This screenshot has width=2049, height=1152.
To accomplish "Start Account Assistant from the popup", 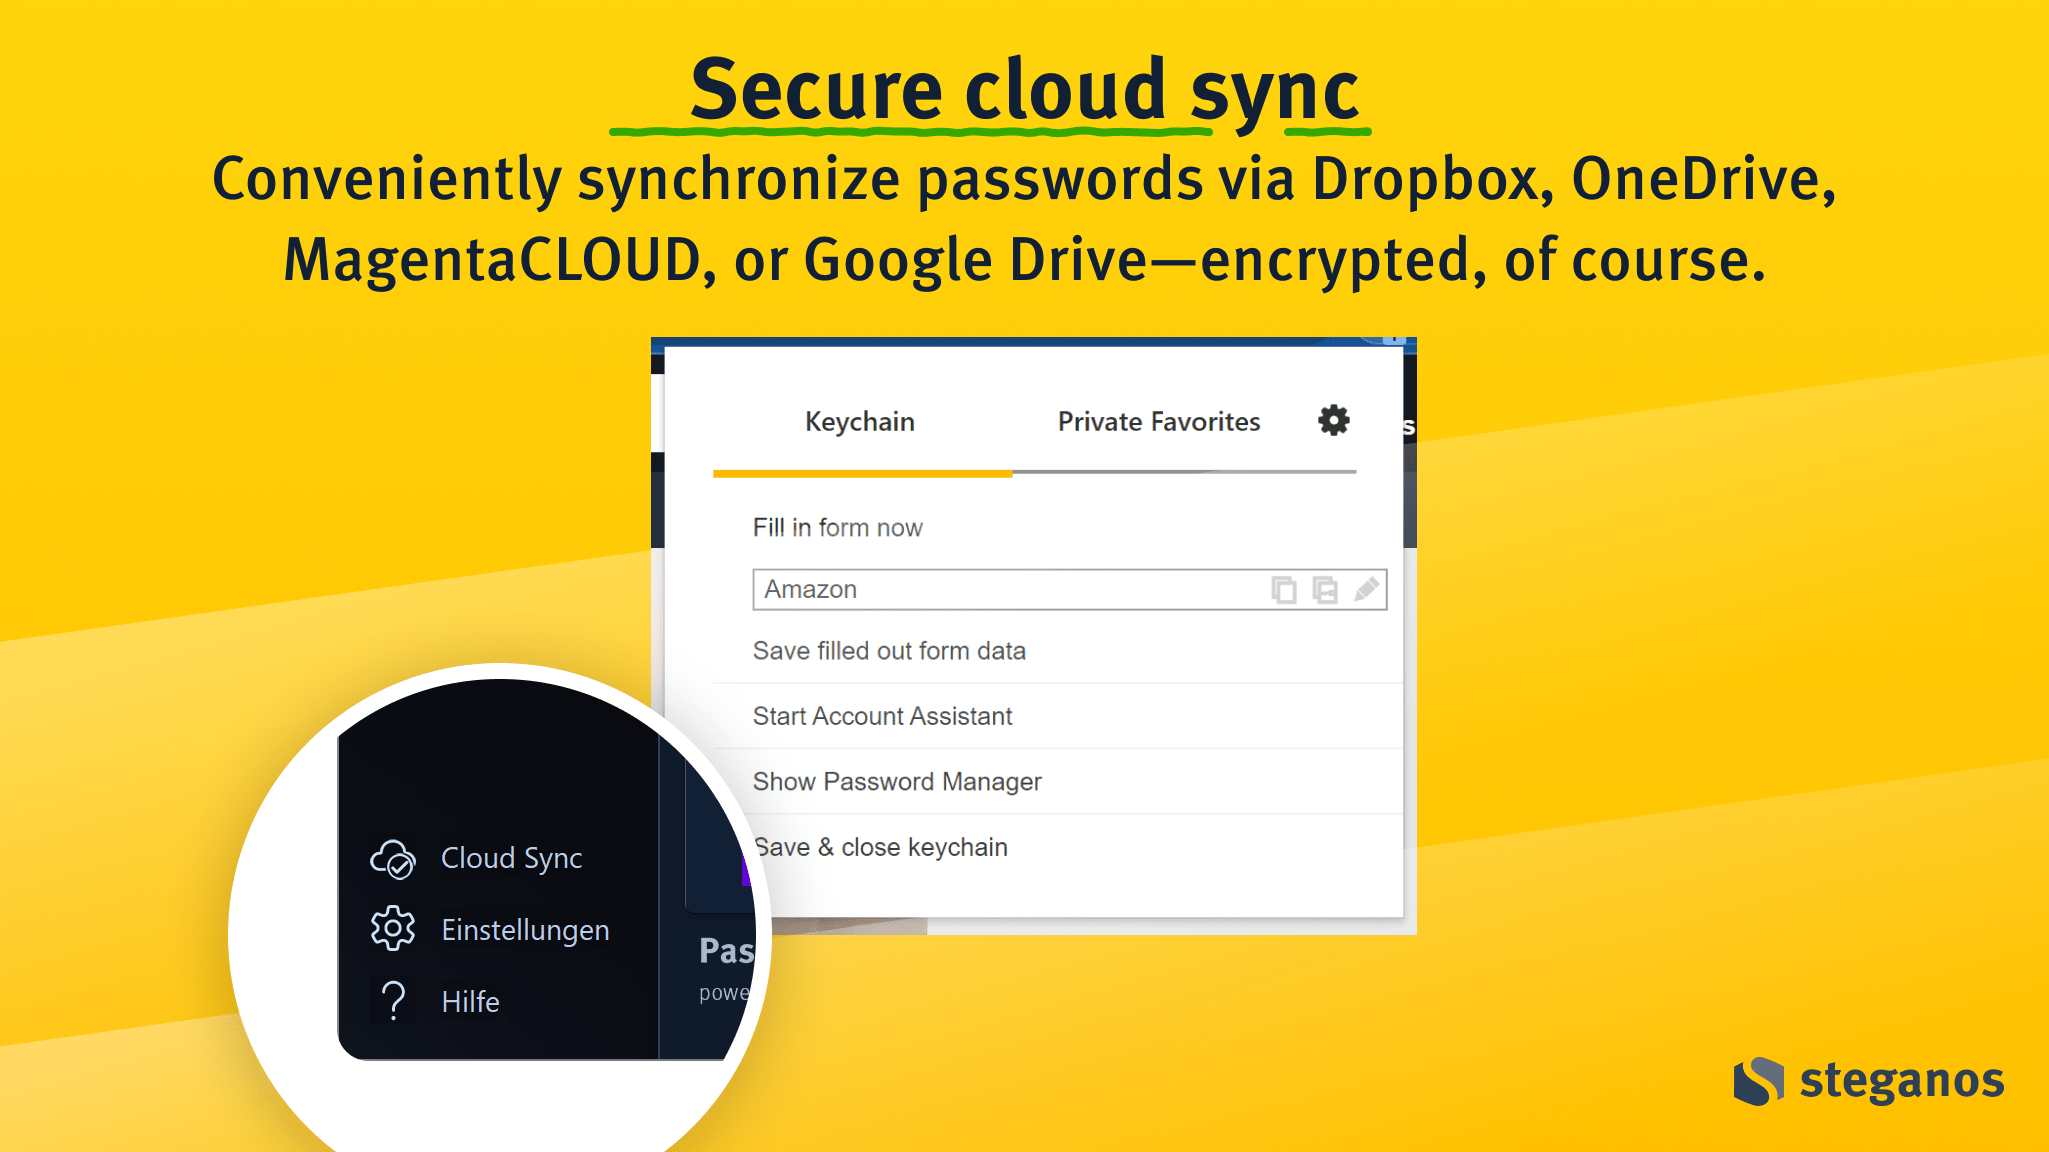I will pos(882,716).
